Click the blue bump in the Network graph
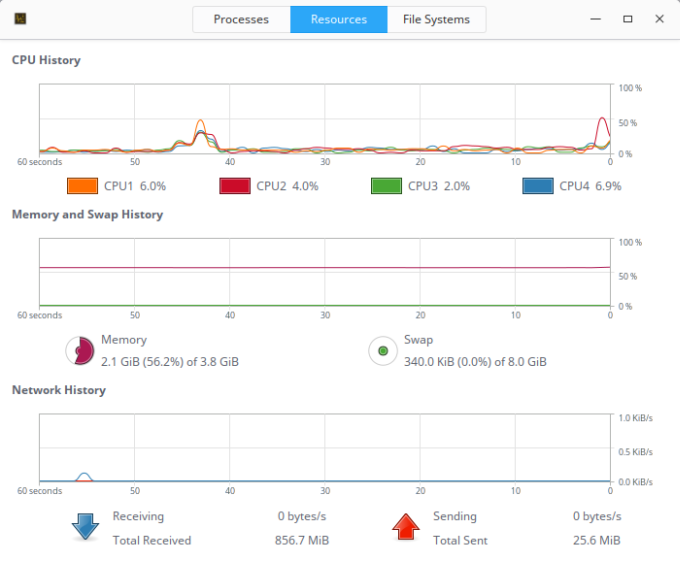This screenshot has width=680, height=561. [84, 476]
